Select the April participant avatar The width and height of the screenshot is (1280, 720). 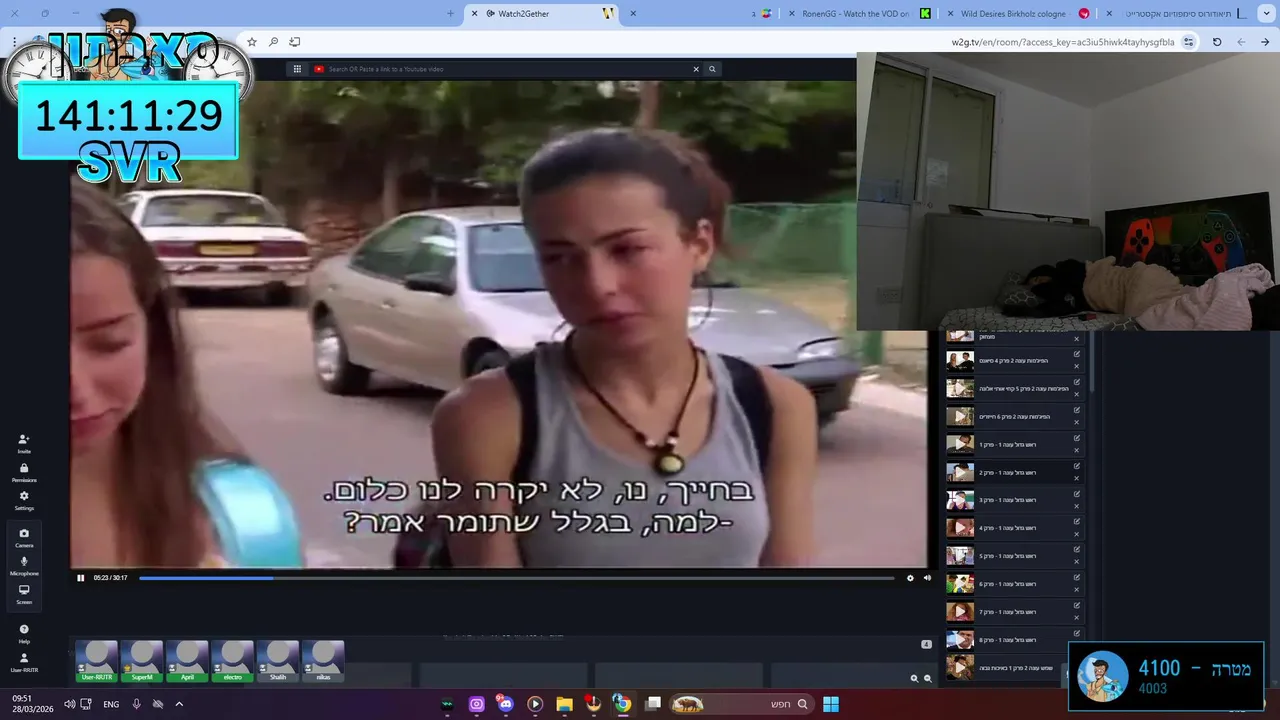pos(187,661)
